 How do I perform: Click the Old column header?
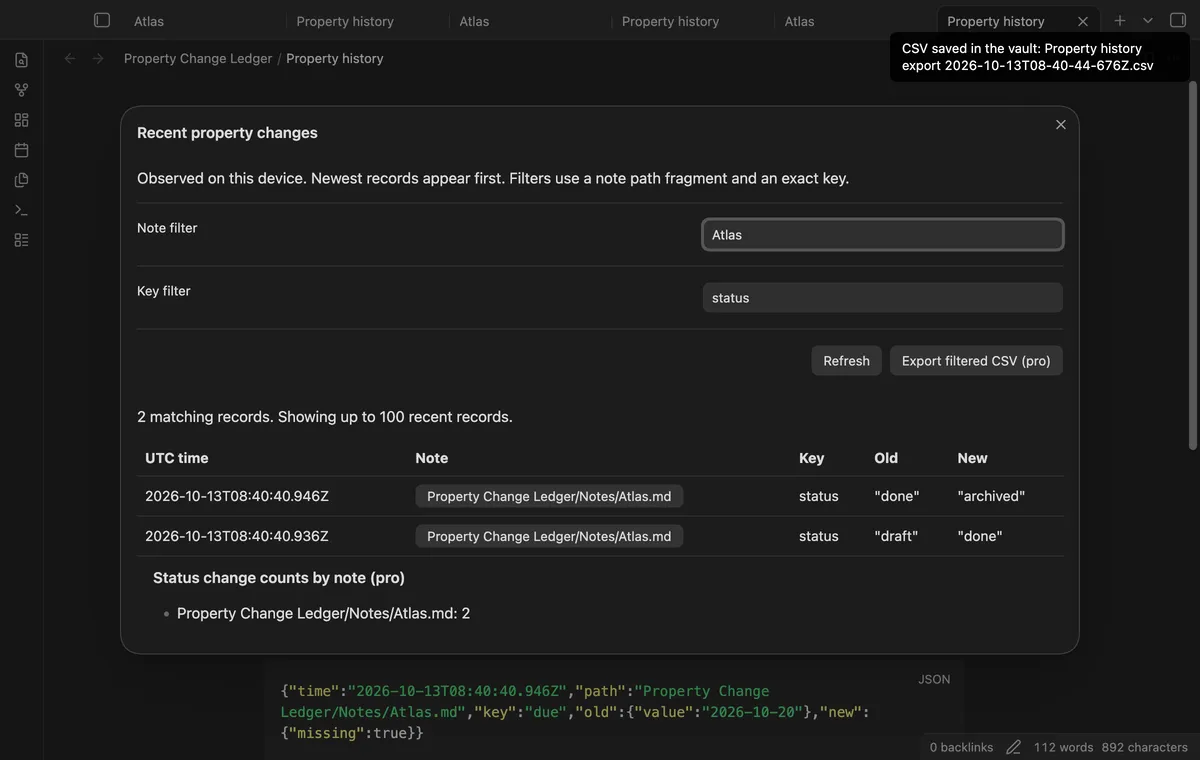(x=886, y=458)
